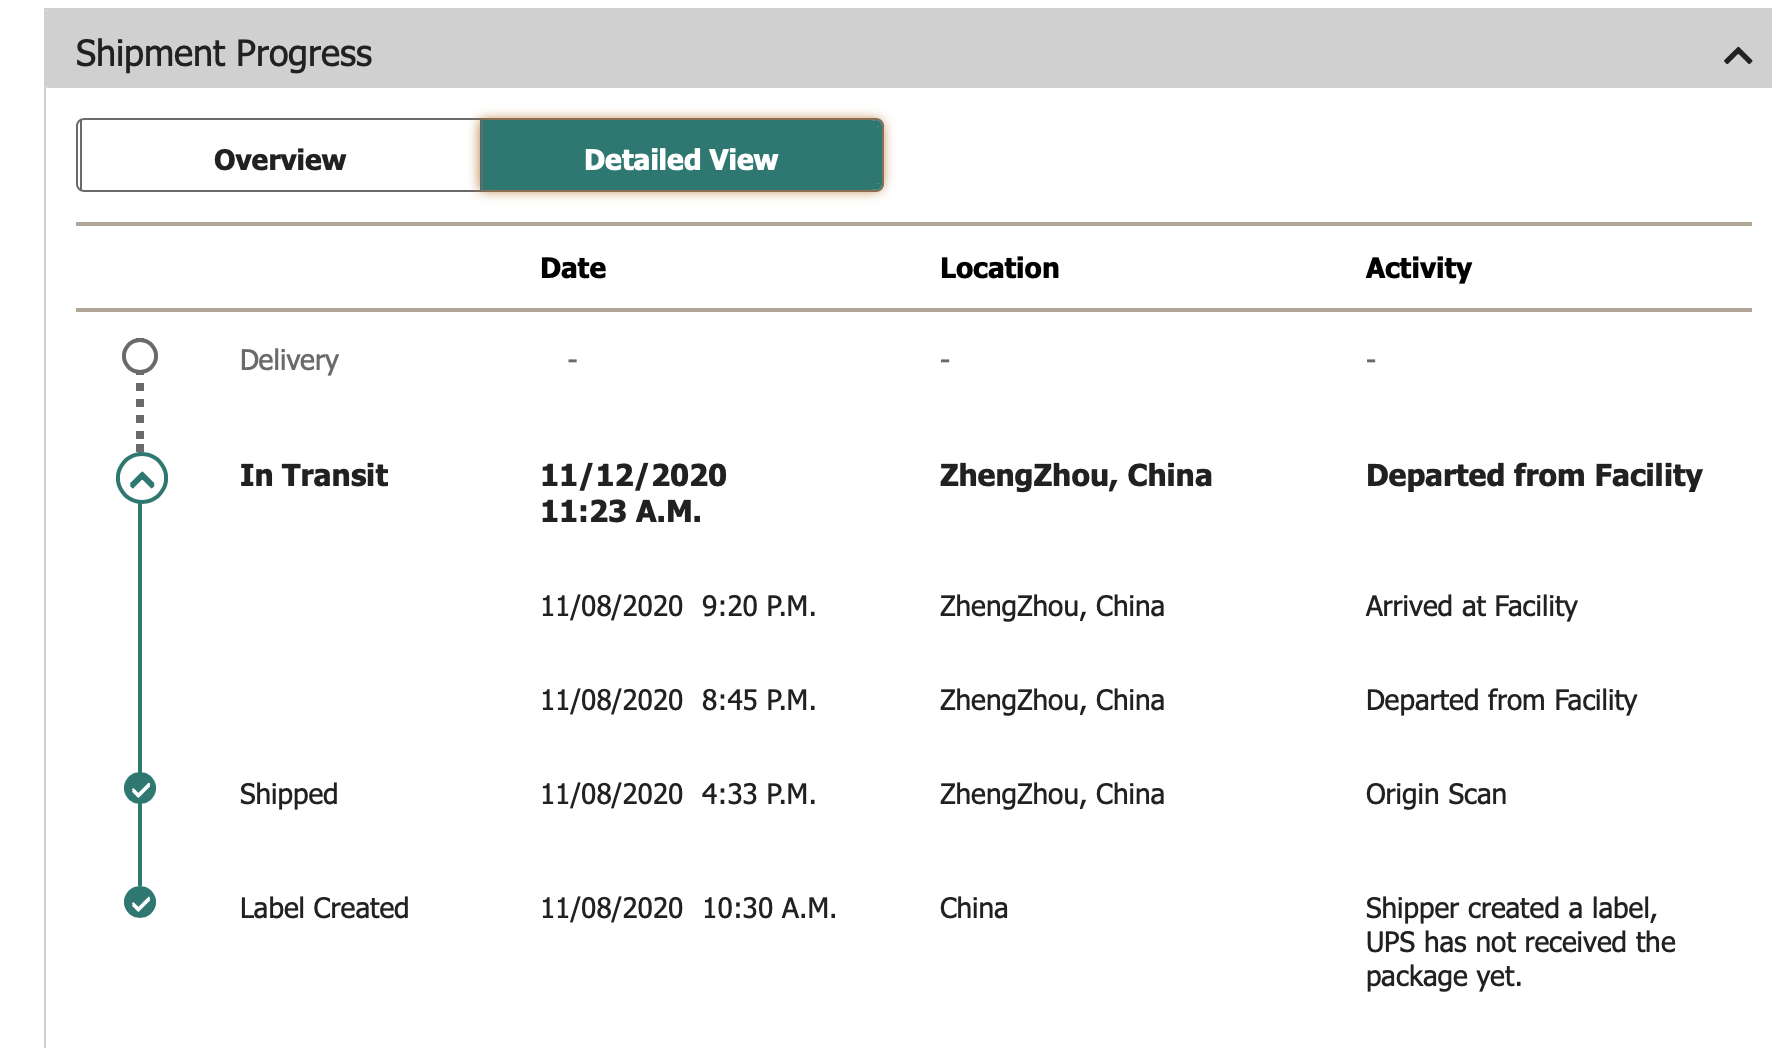Viewport: 1772px width, 1048px height.
Task: Click the Activity column header
Action: 1418,268
